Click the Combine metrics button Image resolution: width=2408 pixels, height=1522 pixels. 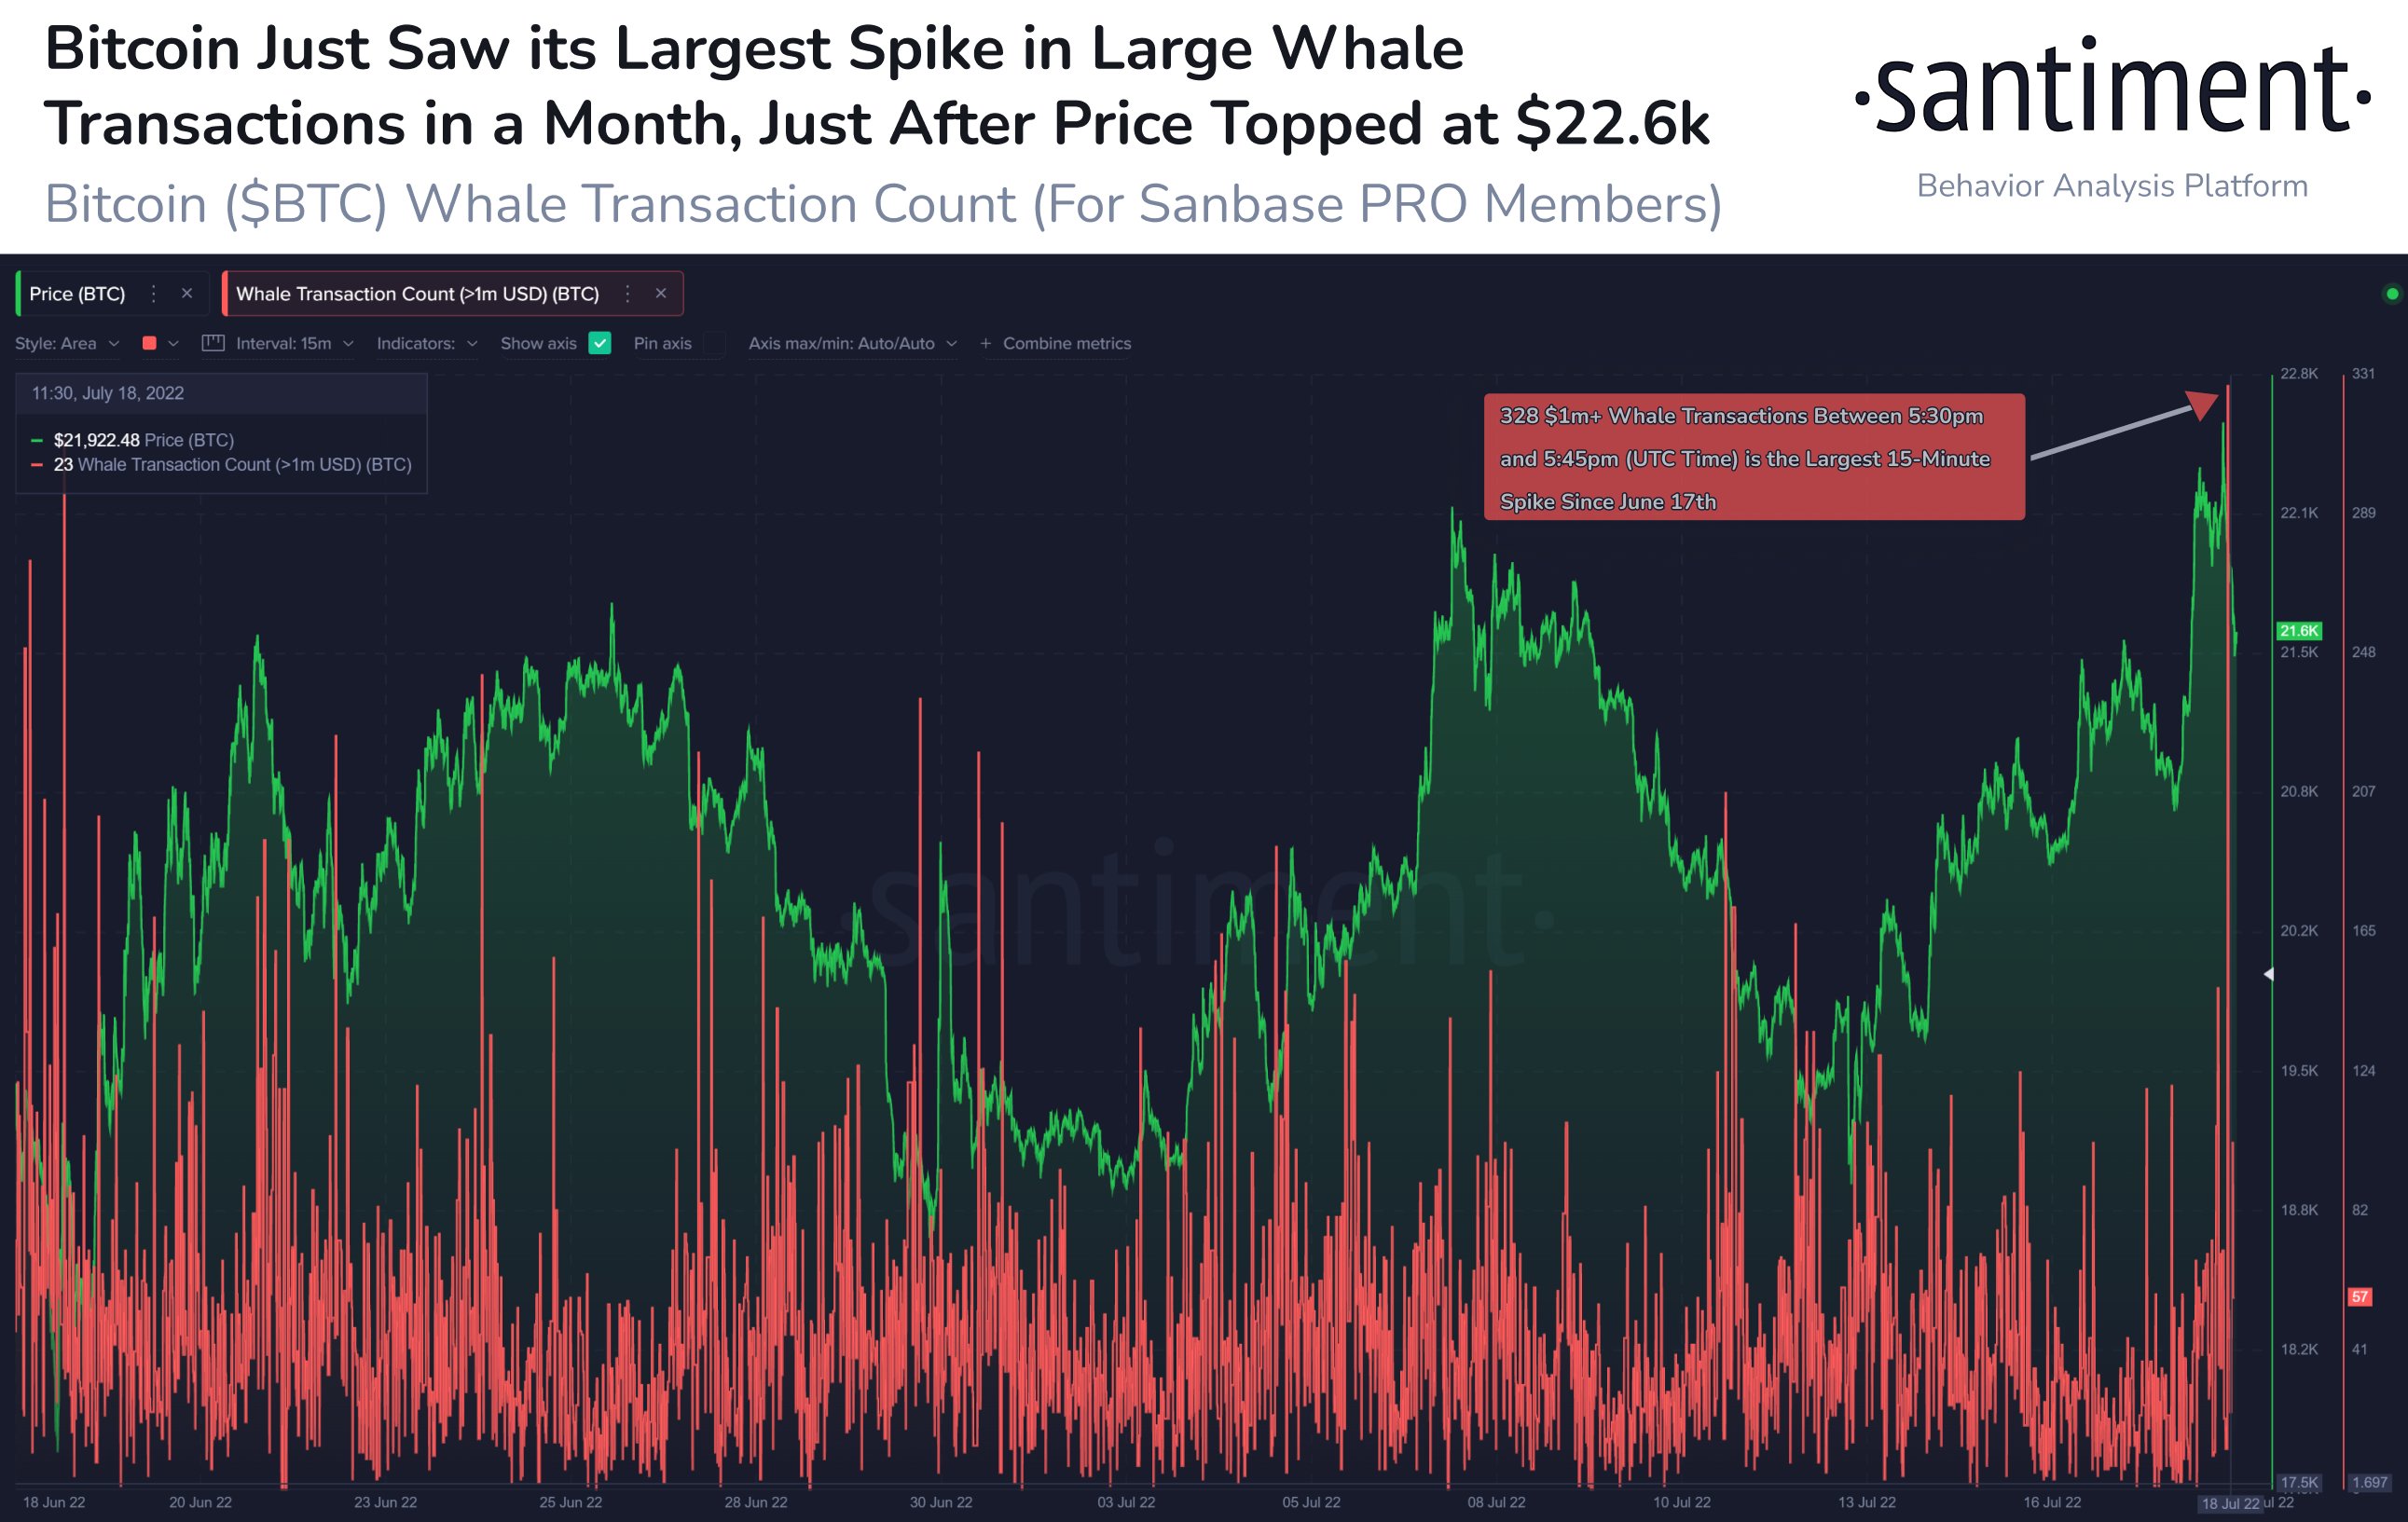(1066, 343)
